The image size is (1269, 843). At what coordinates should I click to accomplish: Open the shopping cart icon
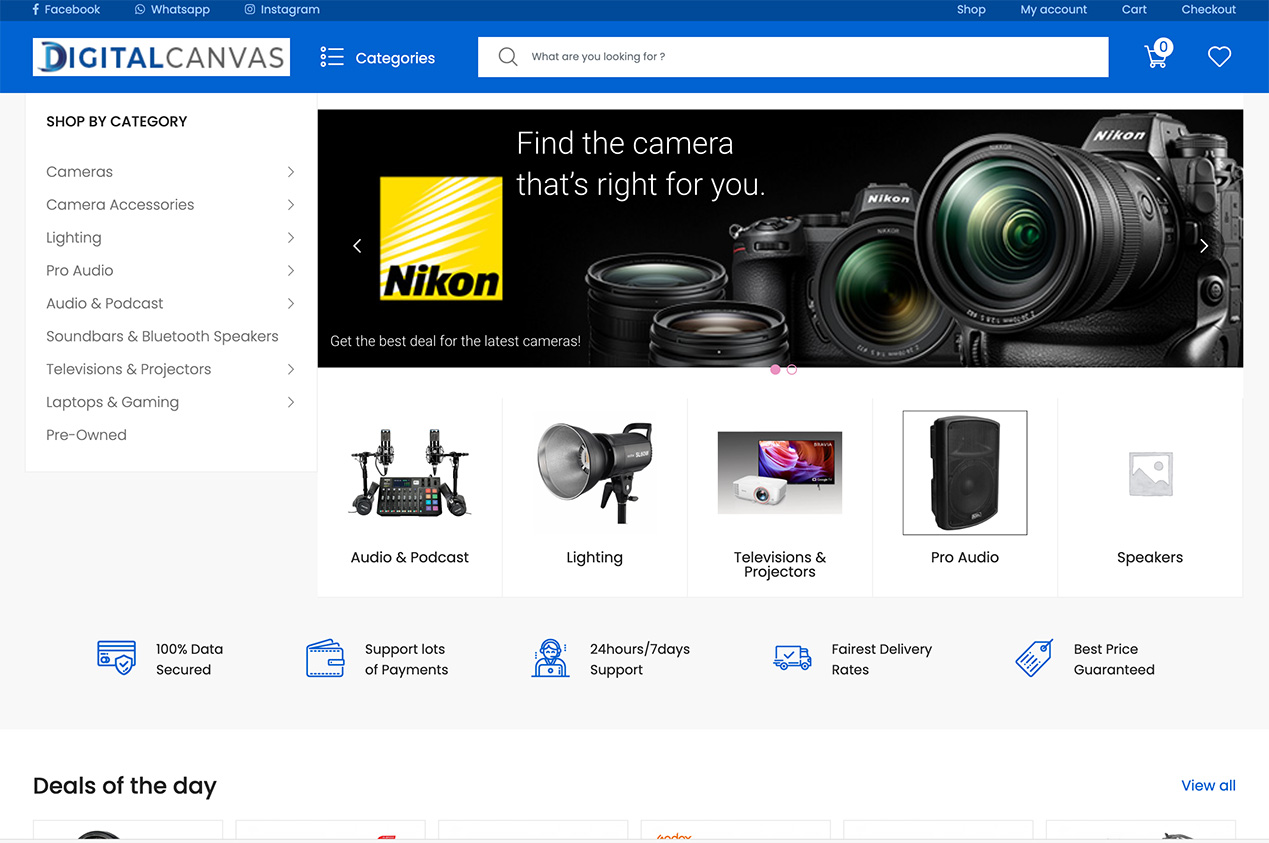(x=1157, y=56)
